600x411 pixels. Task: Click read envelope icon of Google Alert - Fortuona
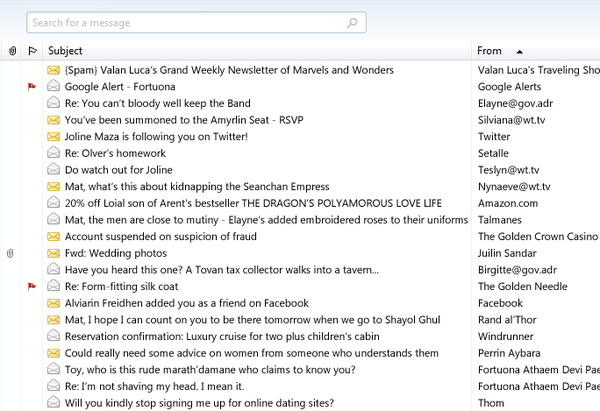pyautogui.click(x=54, y=86)
